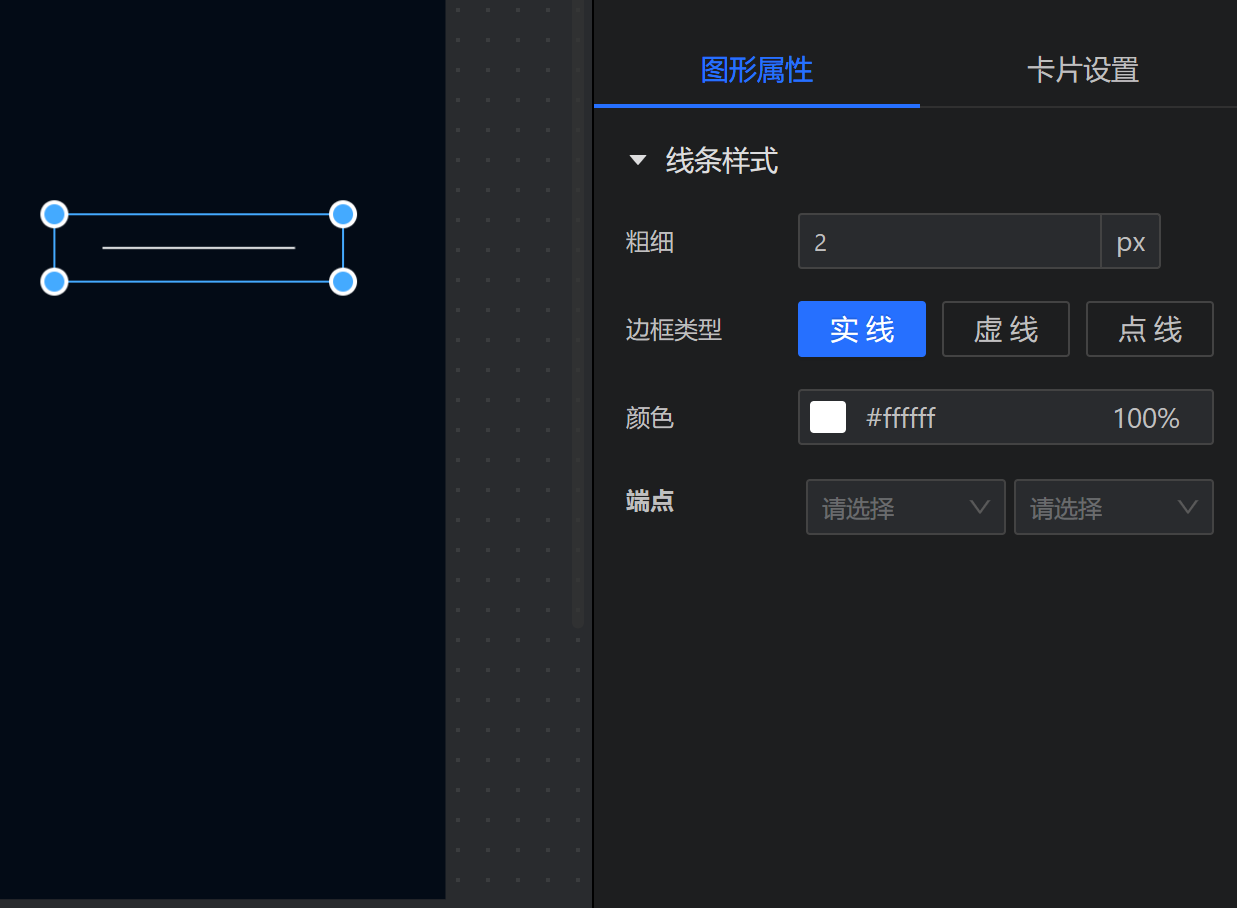Click the canvas vertical scrollbar
The height and width of the screenshot is (908, 1237).
[578, 300]
